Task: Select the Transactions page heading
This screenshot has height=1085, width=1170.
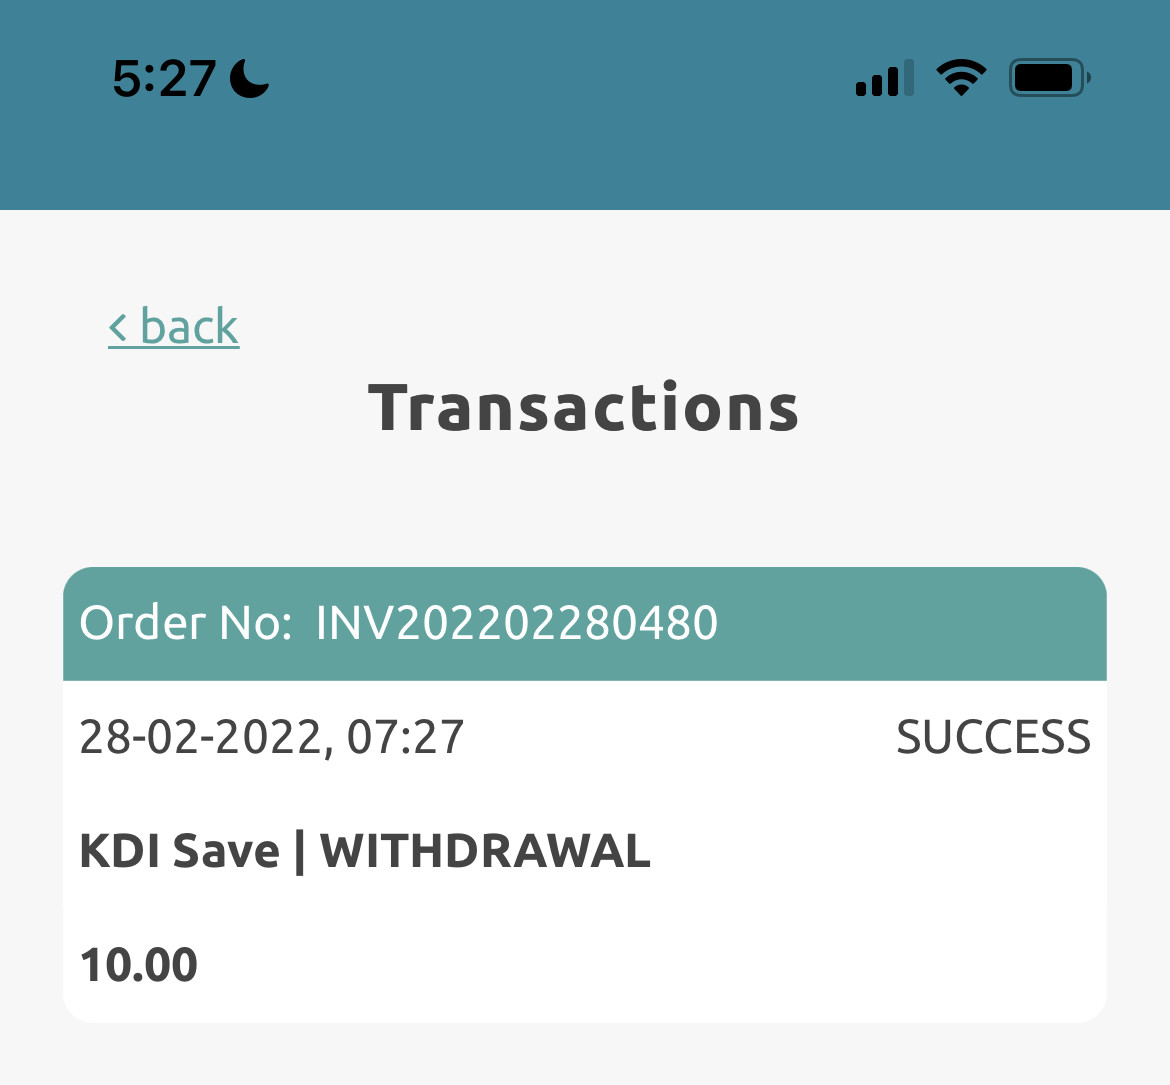Action: [584, 407]
